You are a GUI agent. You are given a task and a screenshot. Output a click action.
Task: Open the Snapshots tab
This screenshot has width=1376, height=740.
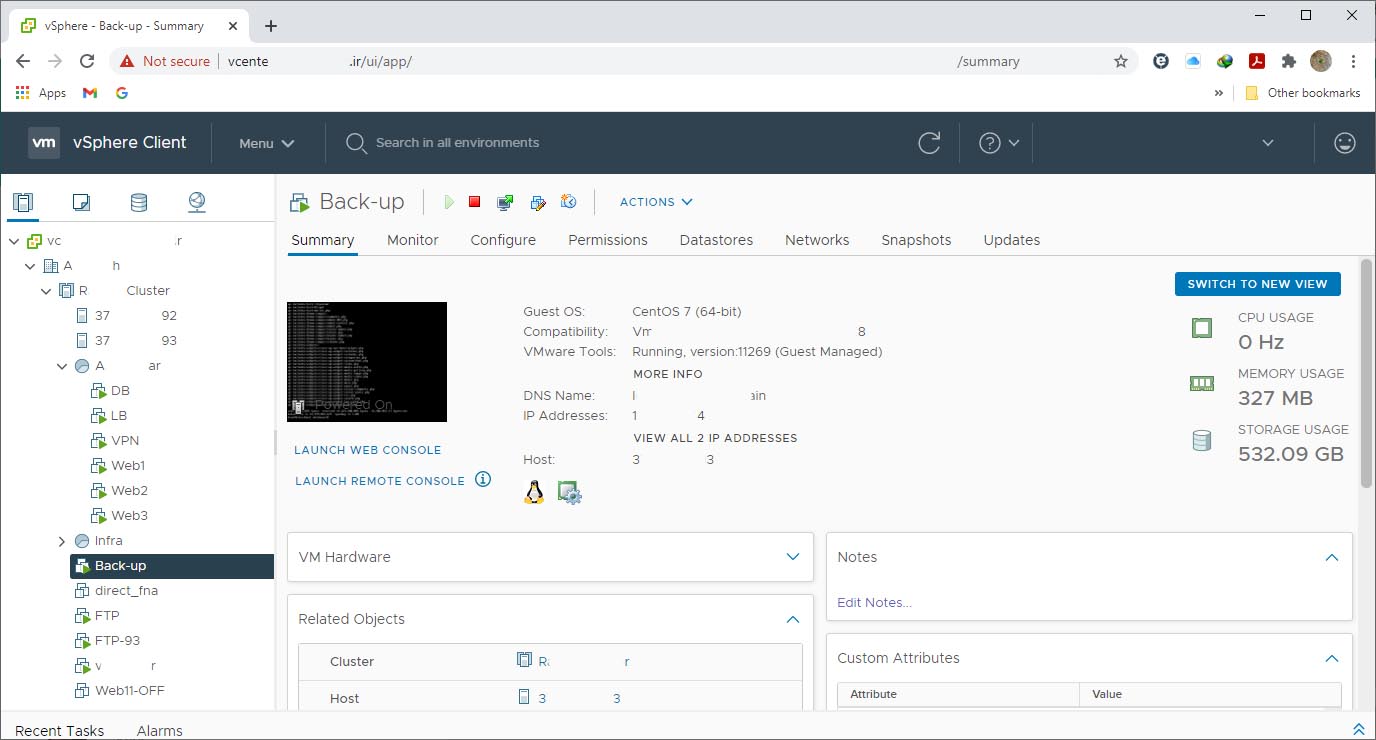(x=916, y=240)
